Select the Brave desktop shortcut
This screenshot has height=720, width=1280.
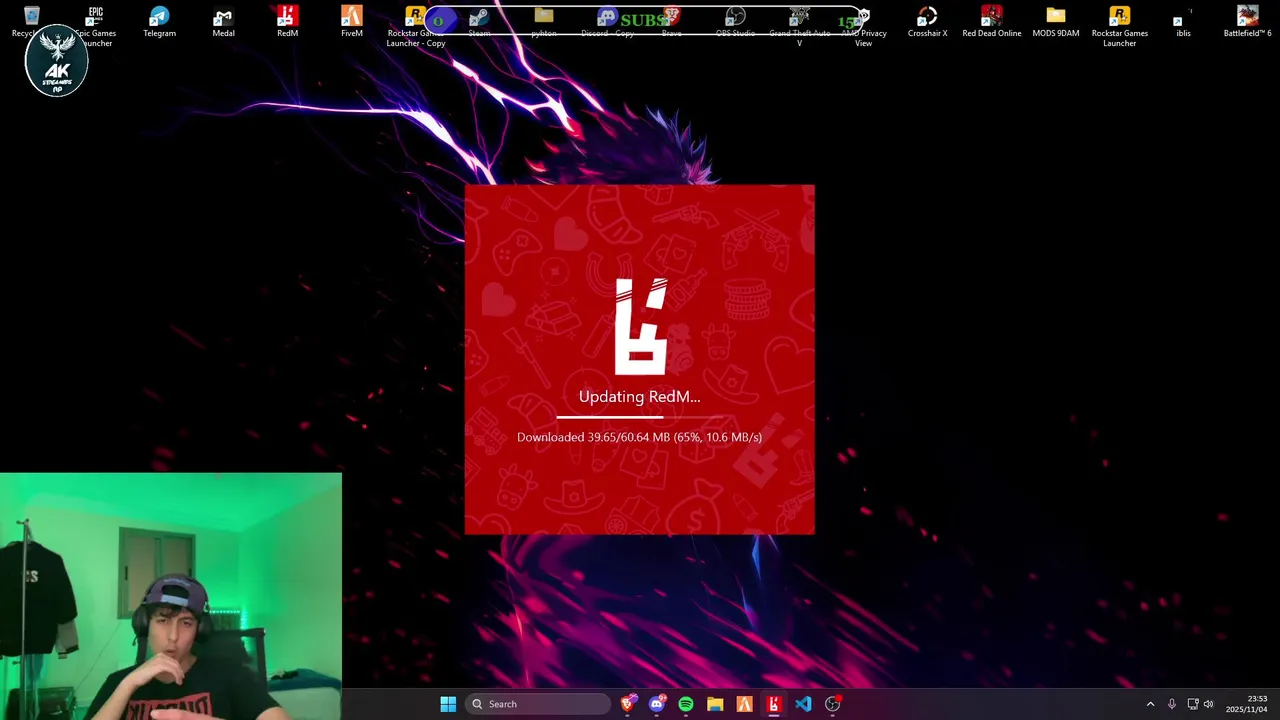[671, 22]
